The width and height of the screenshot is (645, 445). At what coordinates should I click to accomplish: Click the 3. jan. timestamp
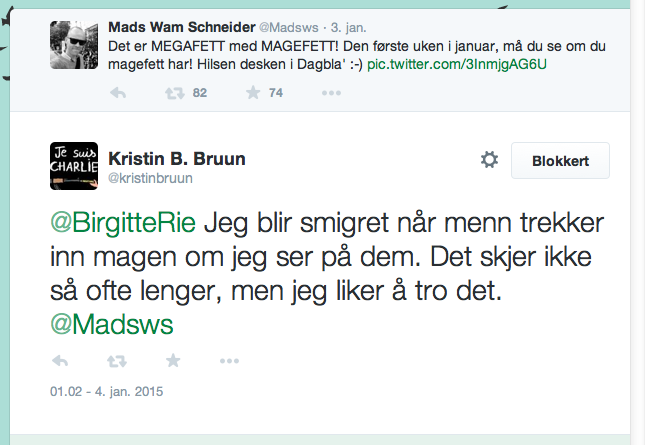348,28
